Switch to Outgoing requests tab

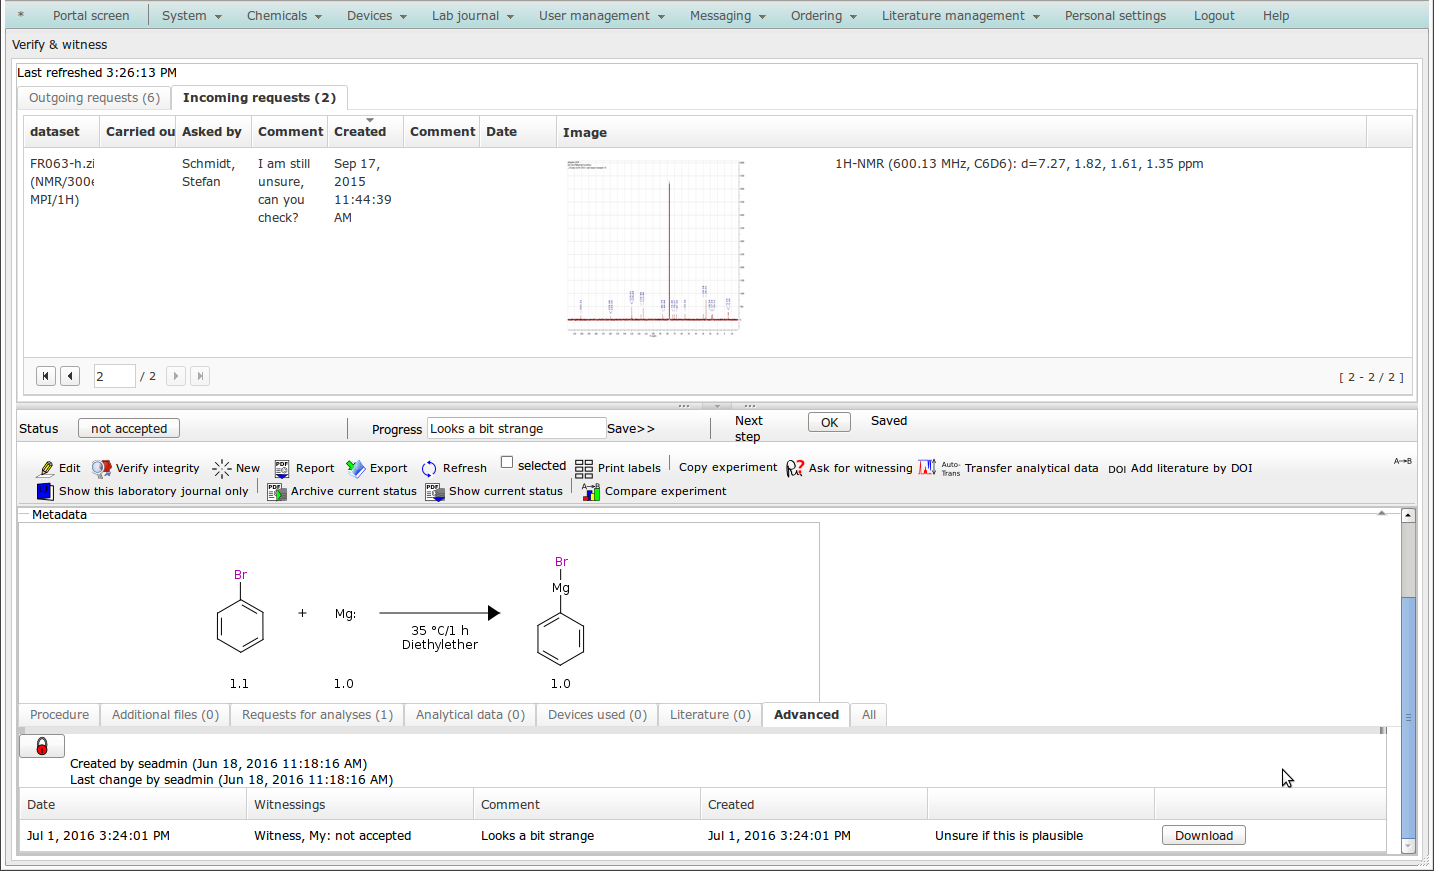click(94, 98)
